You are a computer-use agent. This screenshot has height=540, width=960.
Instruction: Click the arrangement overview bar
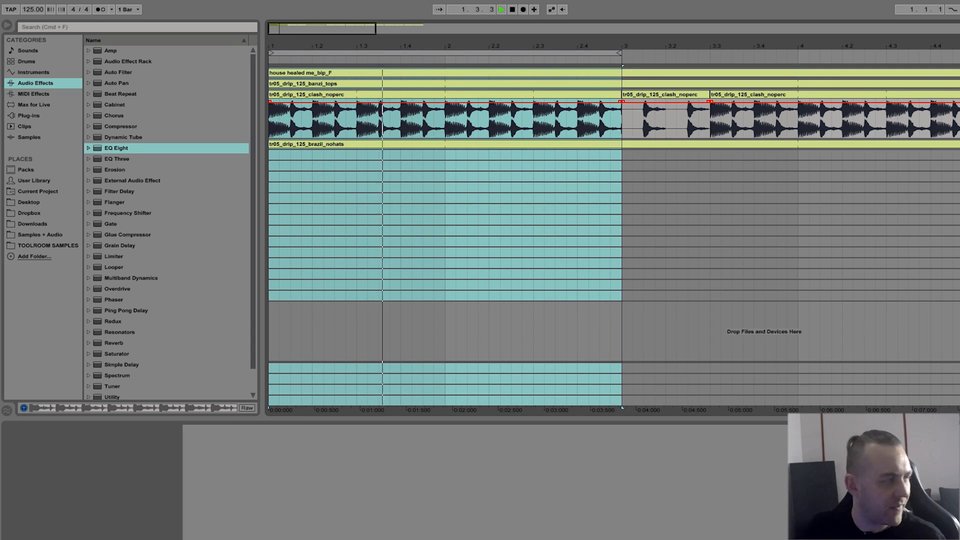(x=613, y=28)
